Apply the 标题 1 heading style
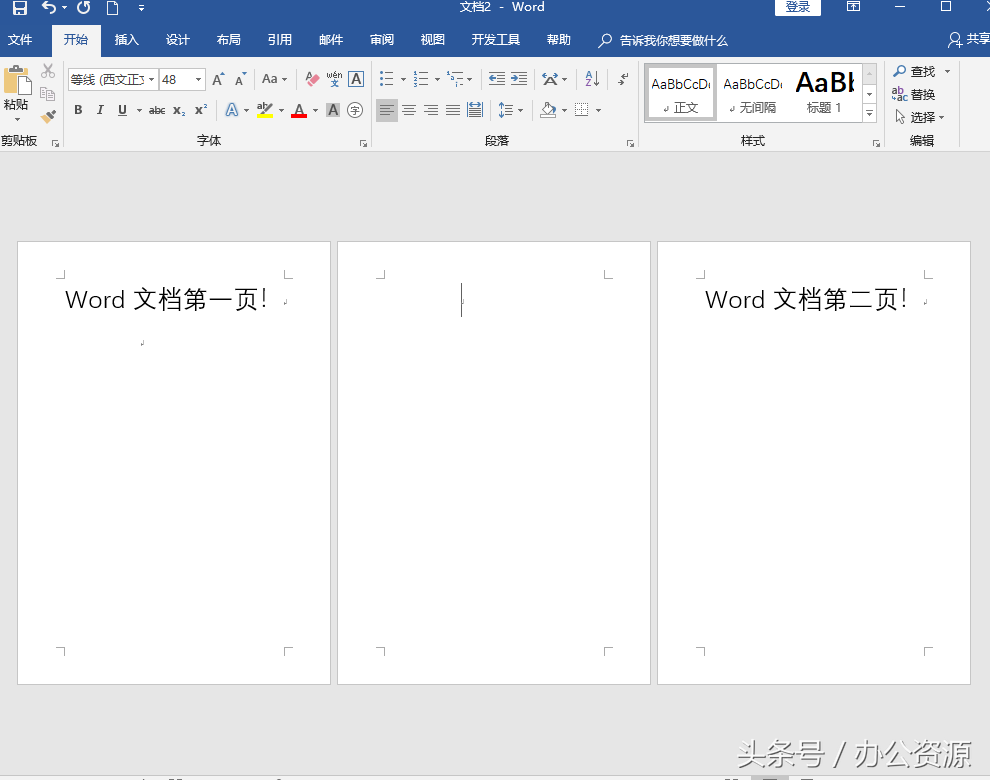The image size is (990, 780). 825,93
